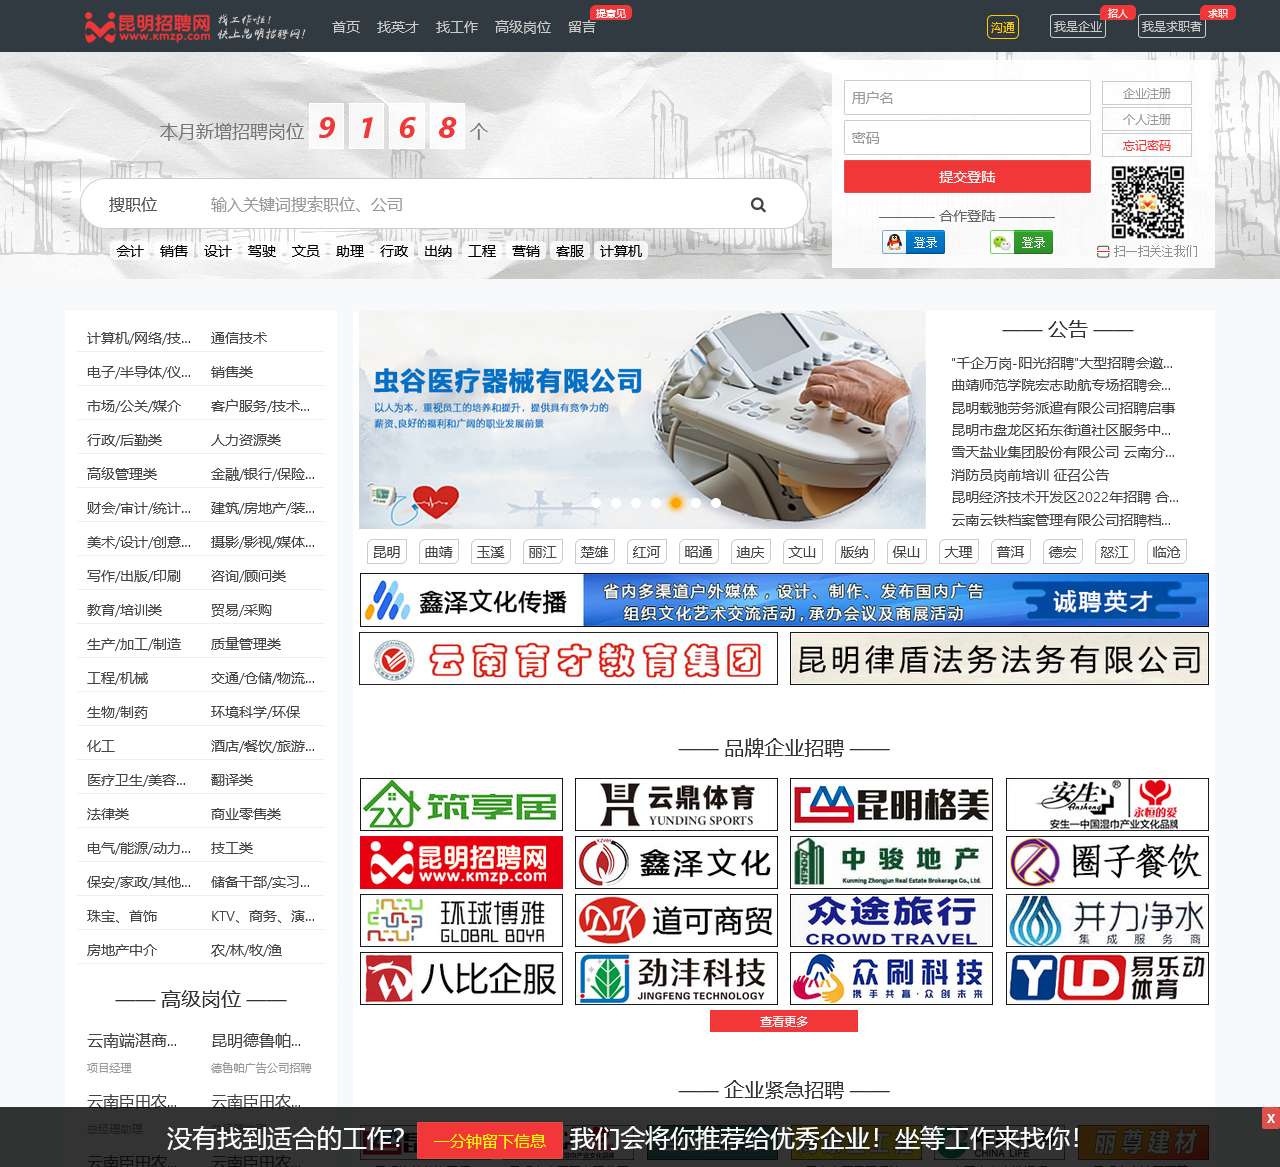
Task: Open the 找工作 menu item
Action: click(456, 27)
